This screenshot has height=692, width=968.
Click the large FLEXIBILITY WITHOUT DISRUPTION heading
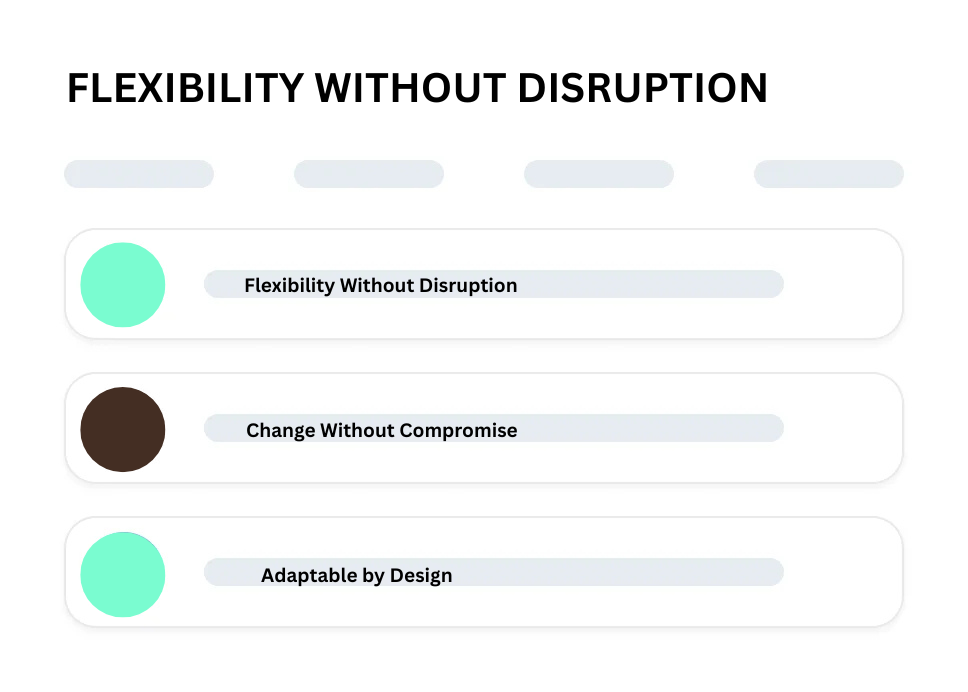coord(417,89)
